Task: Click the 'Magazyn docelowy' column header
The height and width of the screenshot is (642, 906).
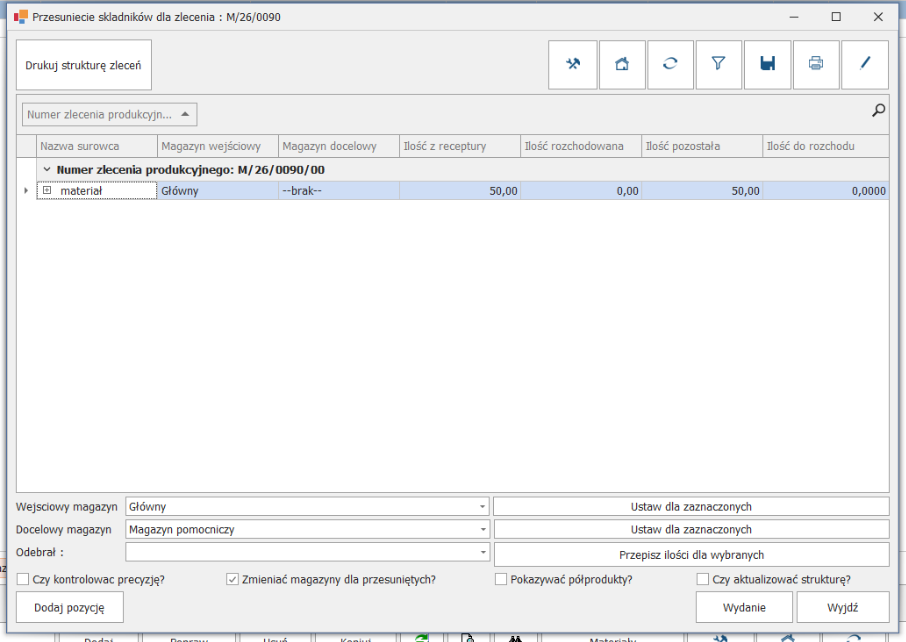Action: click(338, 146)
